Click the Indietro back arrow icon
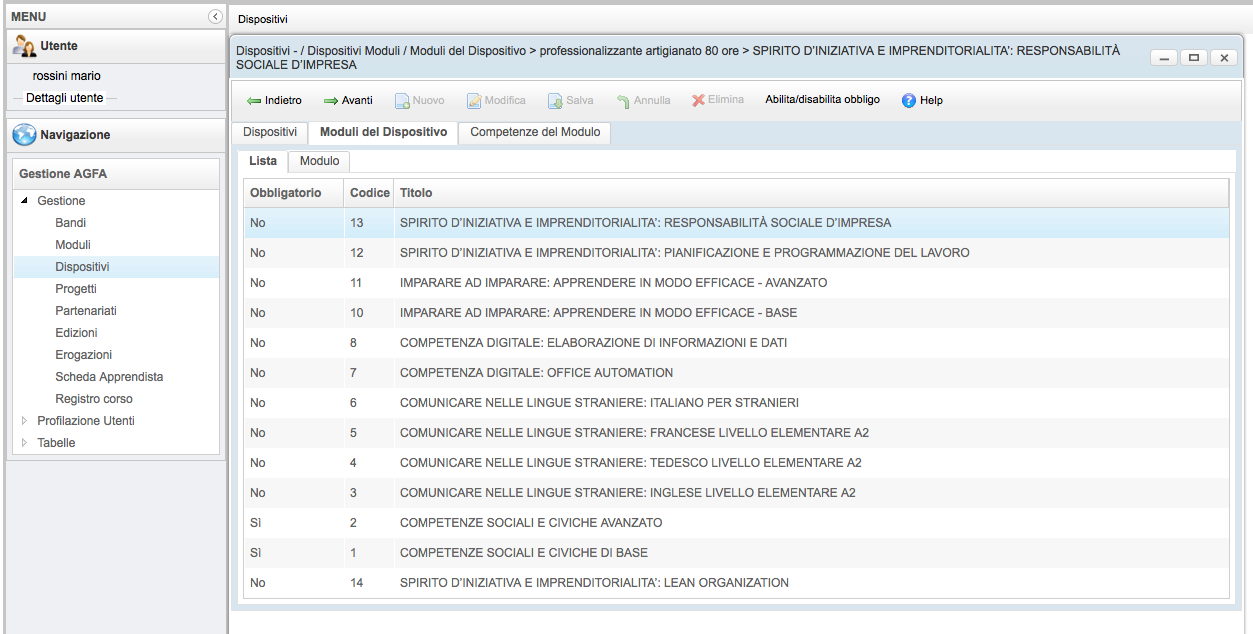 point(254,101)
